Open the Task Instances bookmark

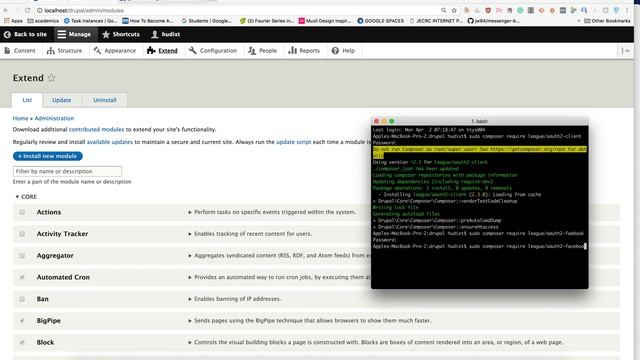click(x=90, y=21)
